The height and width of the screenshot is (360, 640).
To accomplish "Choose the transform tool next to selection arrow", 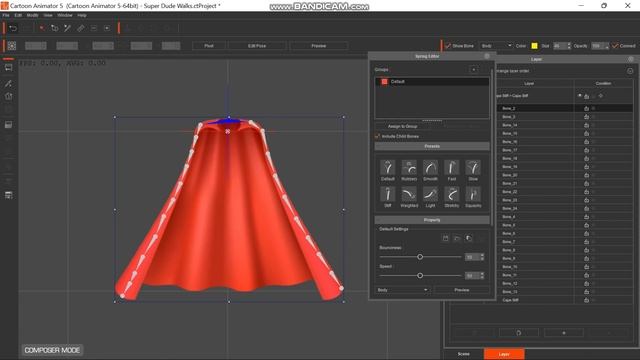I will [54, 28].
